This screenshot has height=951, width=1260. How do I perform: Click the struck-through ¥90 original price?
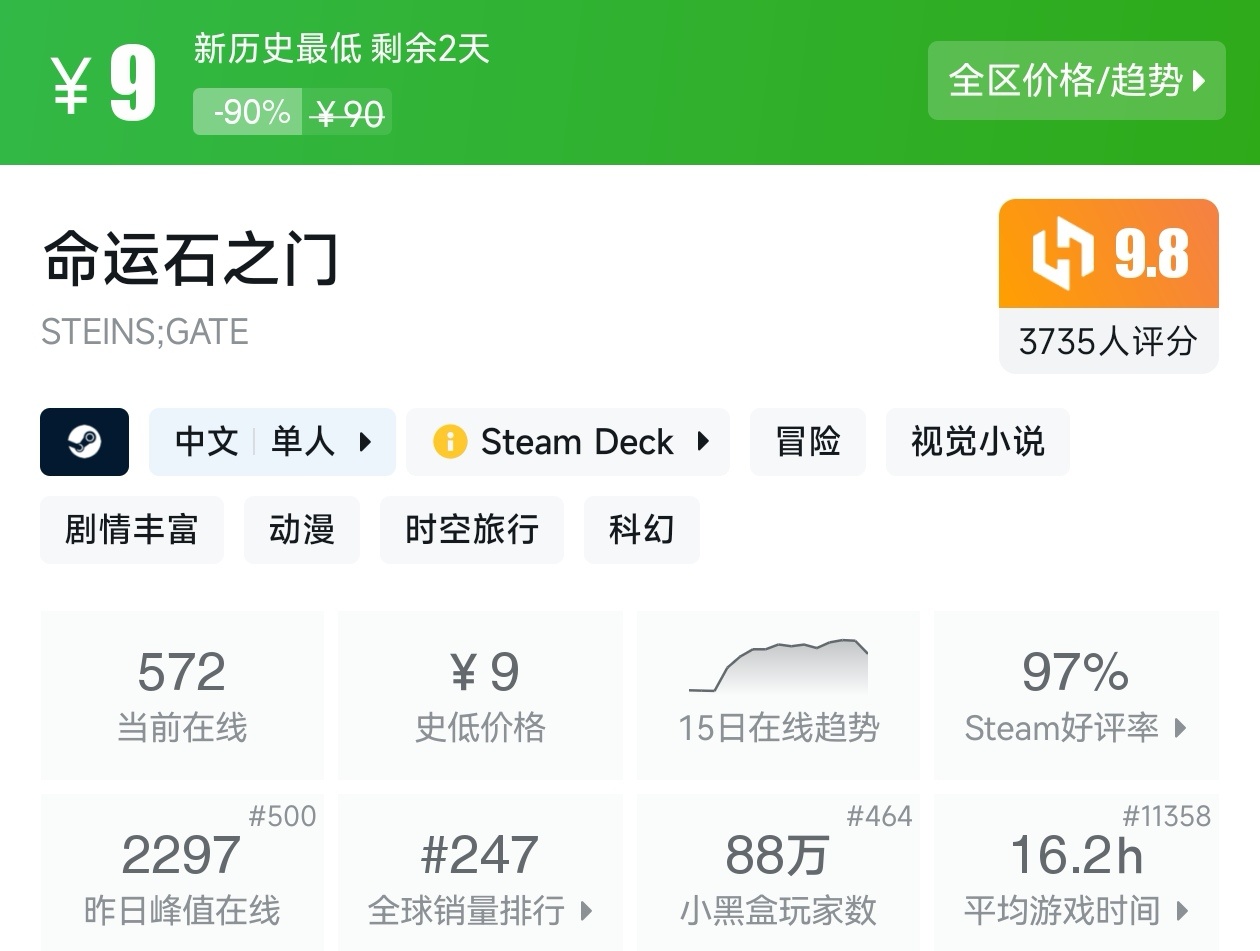click(x=347, y=113)
